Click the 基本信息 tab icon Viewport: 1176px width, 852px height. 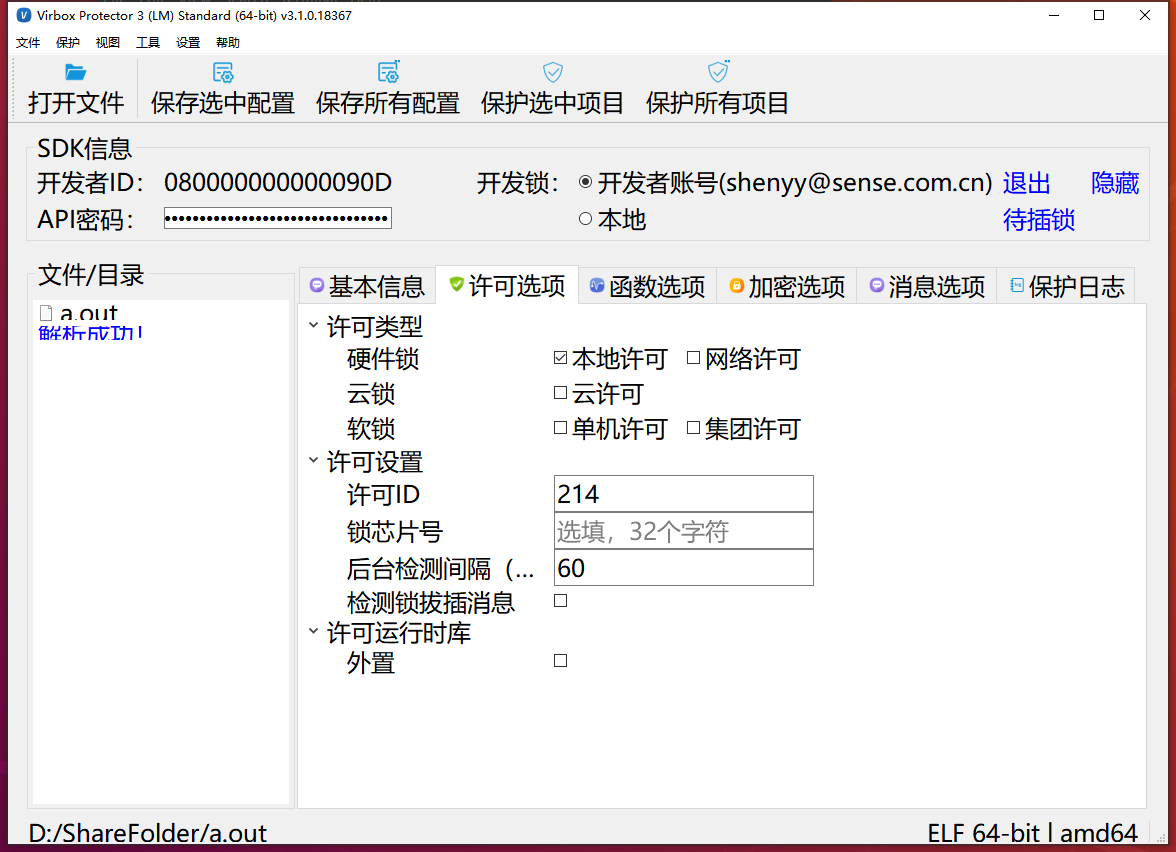coord(317,286)
